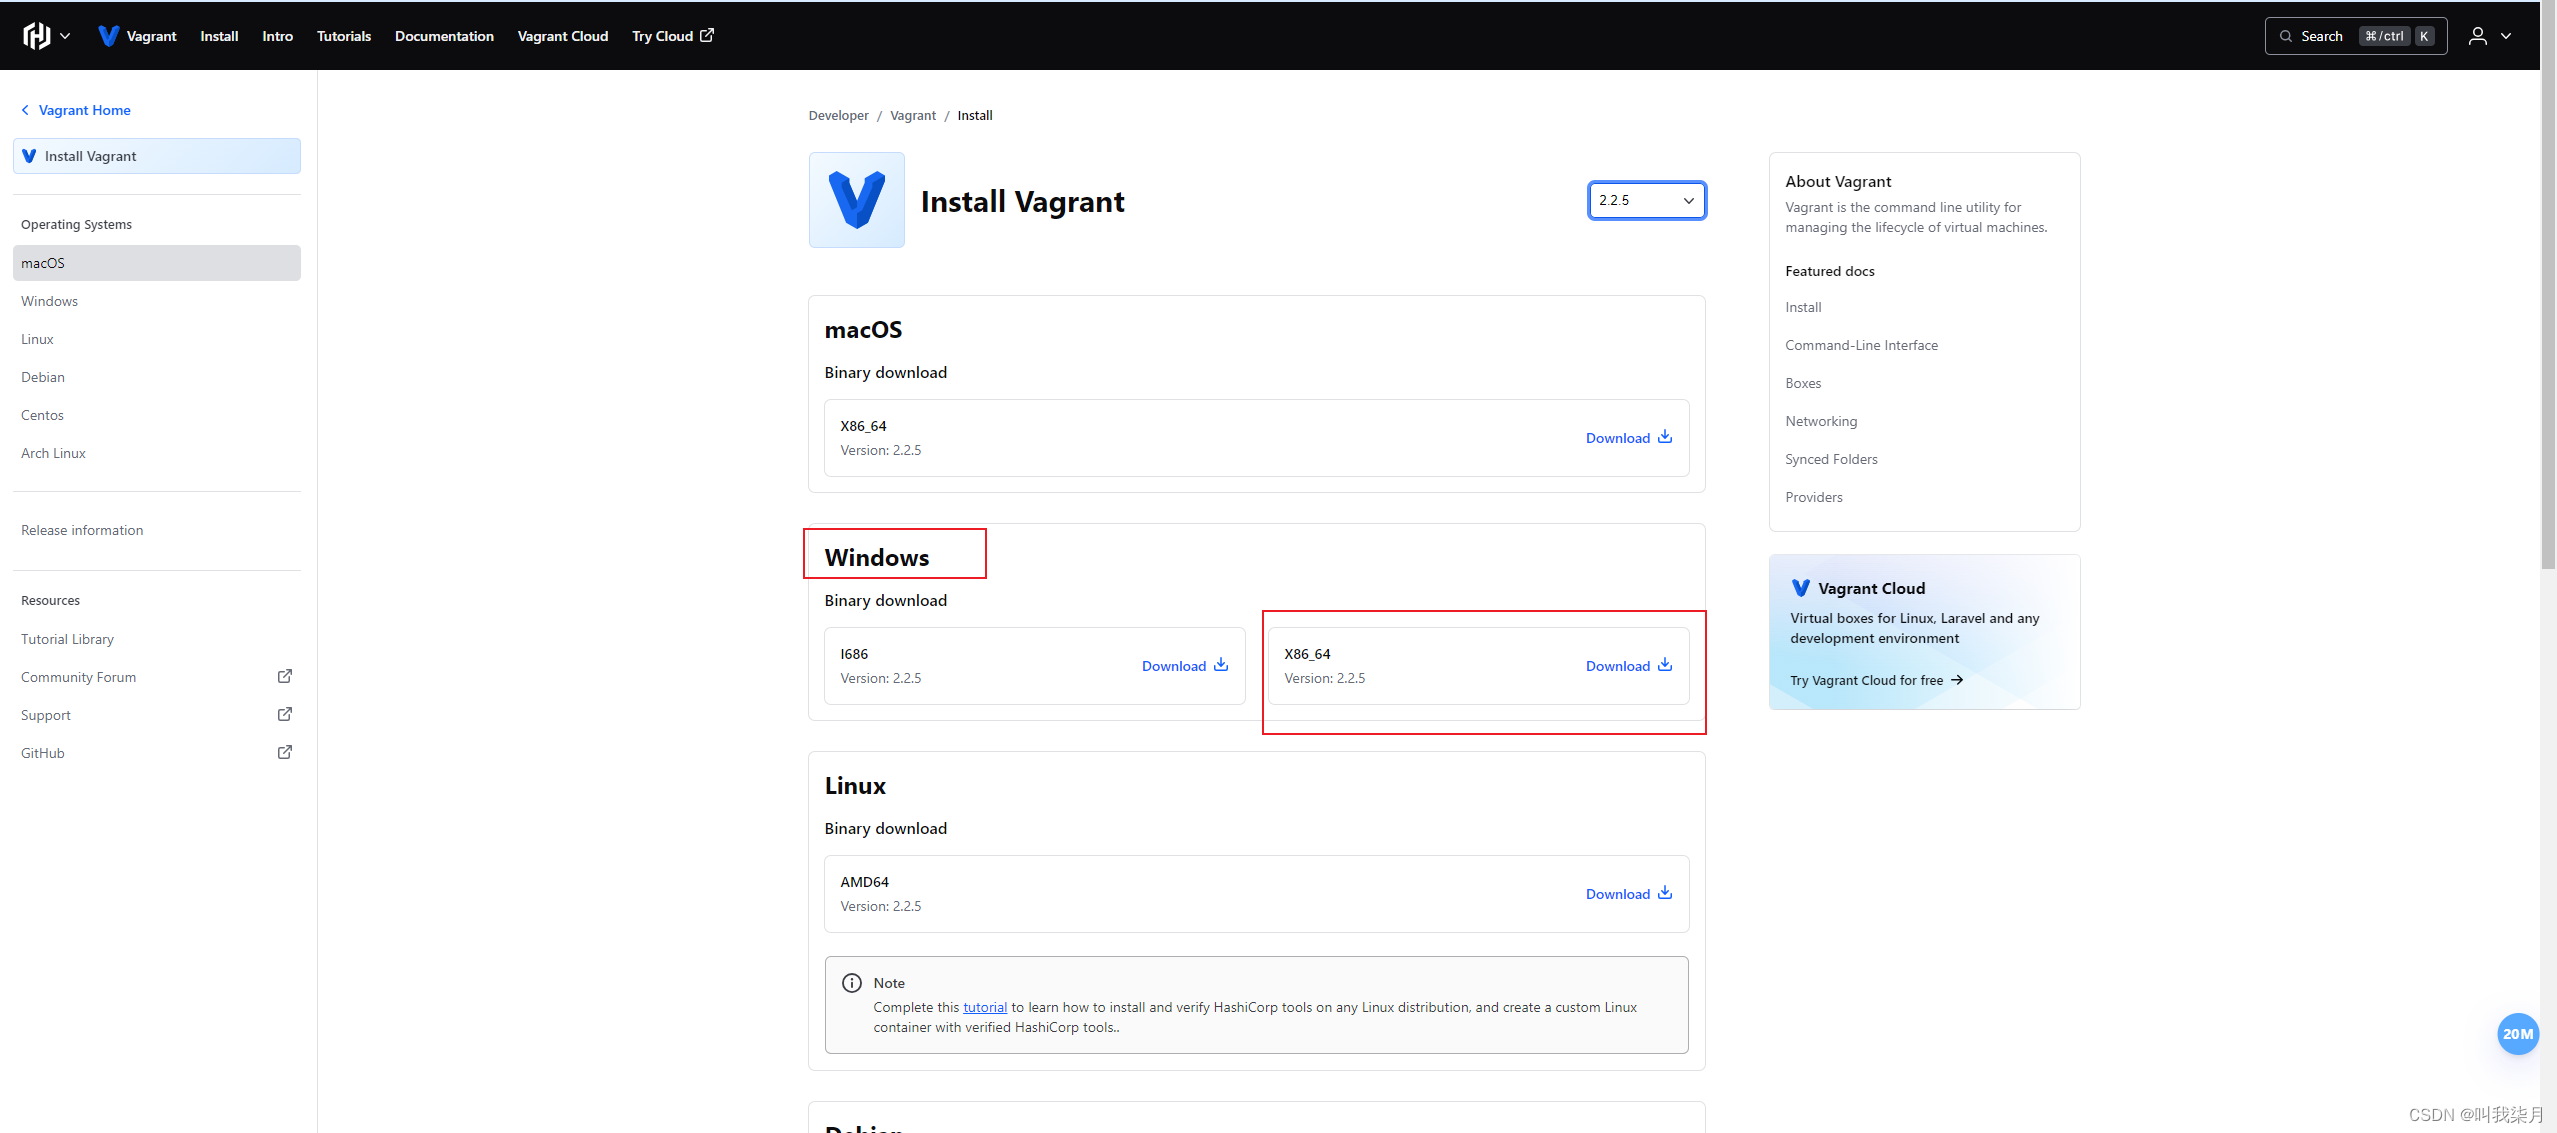Open Install in top navigation
The height and width of the screenshot is (1133, 2557).
pos(219,36)
